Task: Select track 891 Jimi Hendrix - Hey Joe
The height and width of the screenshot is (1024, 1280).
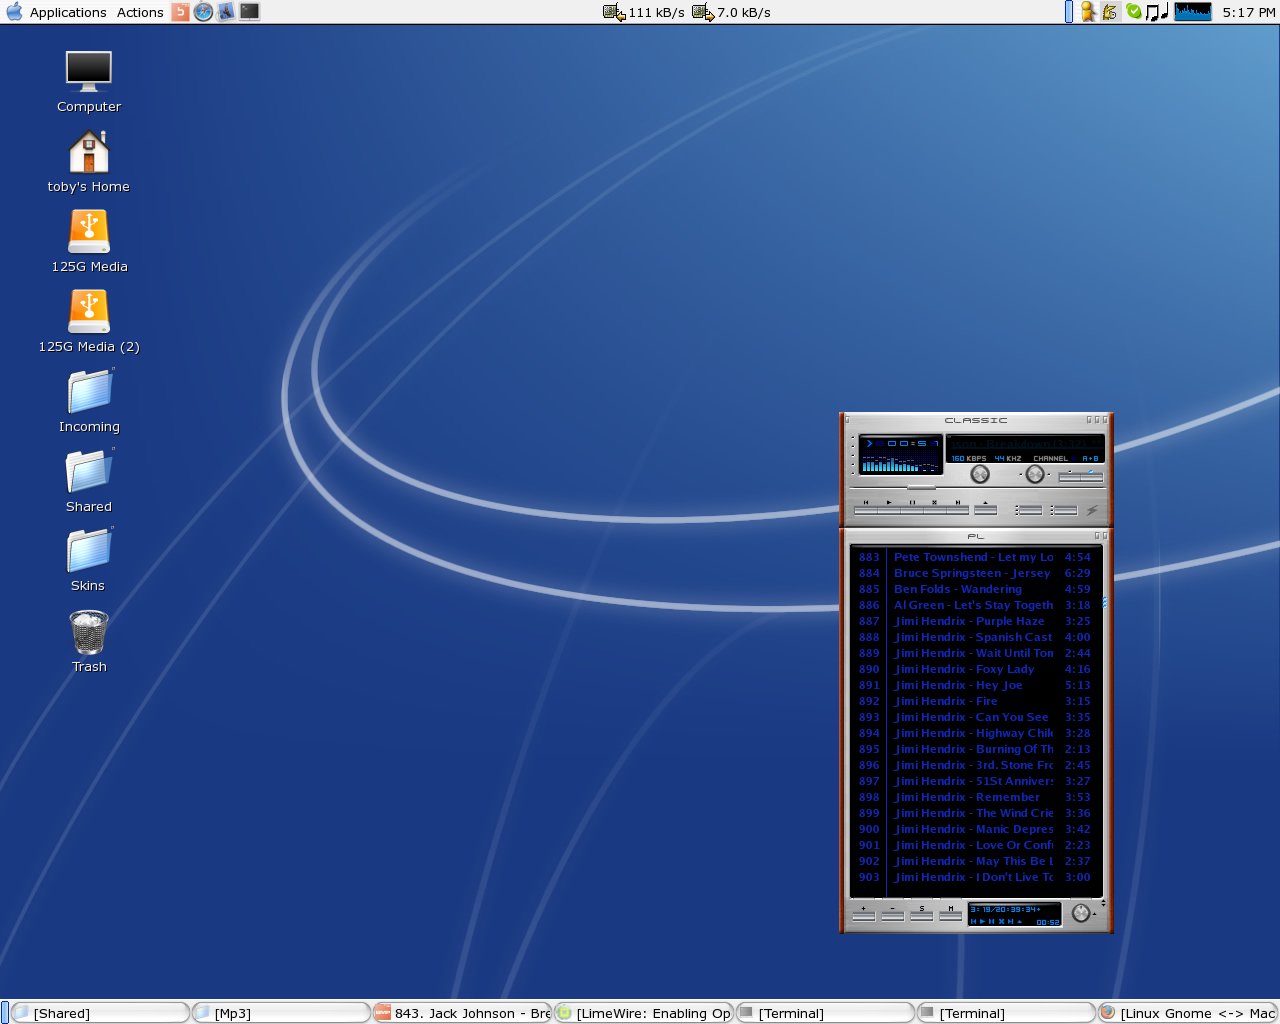Action: (x=975, y=685)
